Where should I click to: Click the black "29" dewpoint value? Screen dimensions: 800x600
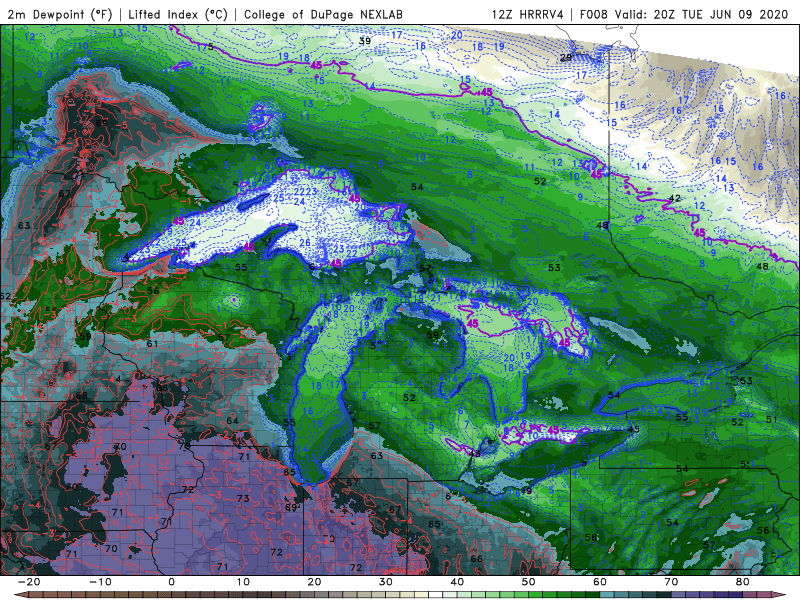(x=566, y=58)
